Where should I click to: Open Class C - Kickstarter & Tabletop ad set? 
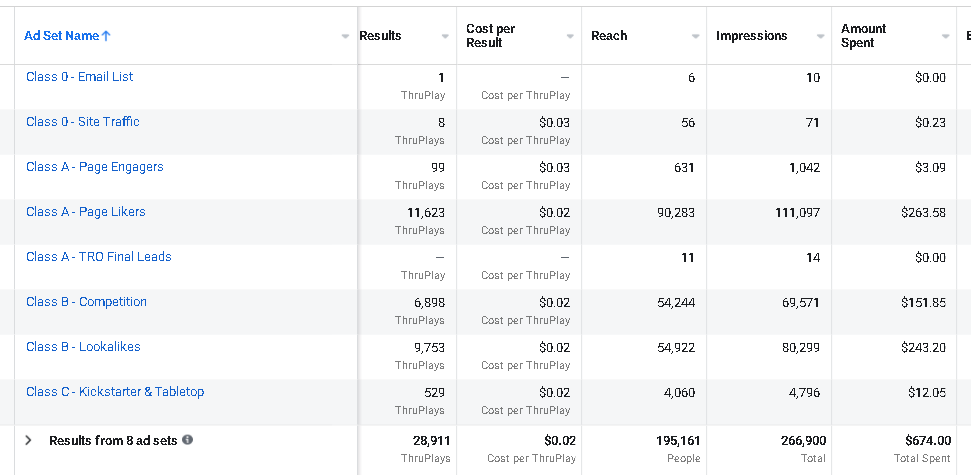click(115, 392)
